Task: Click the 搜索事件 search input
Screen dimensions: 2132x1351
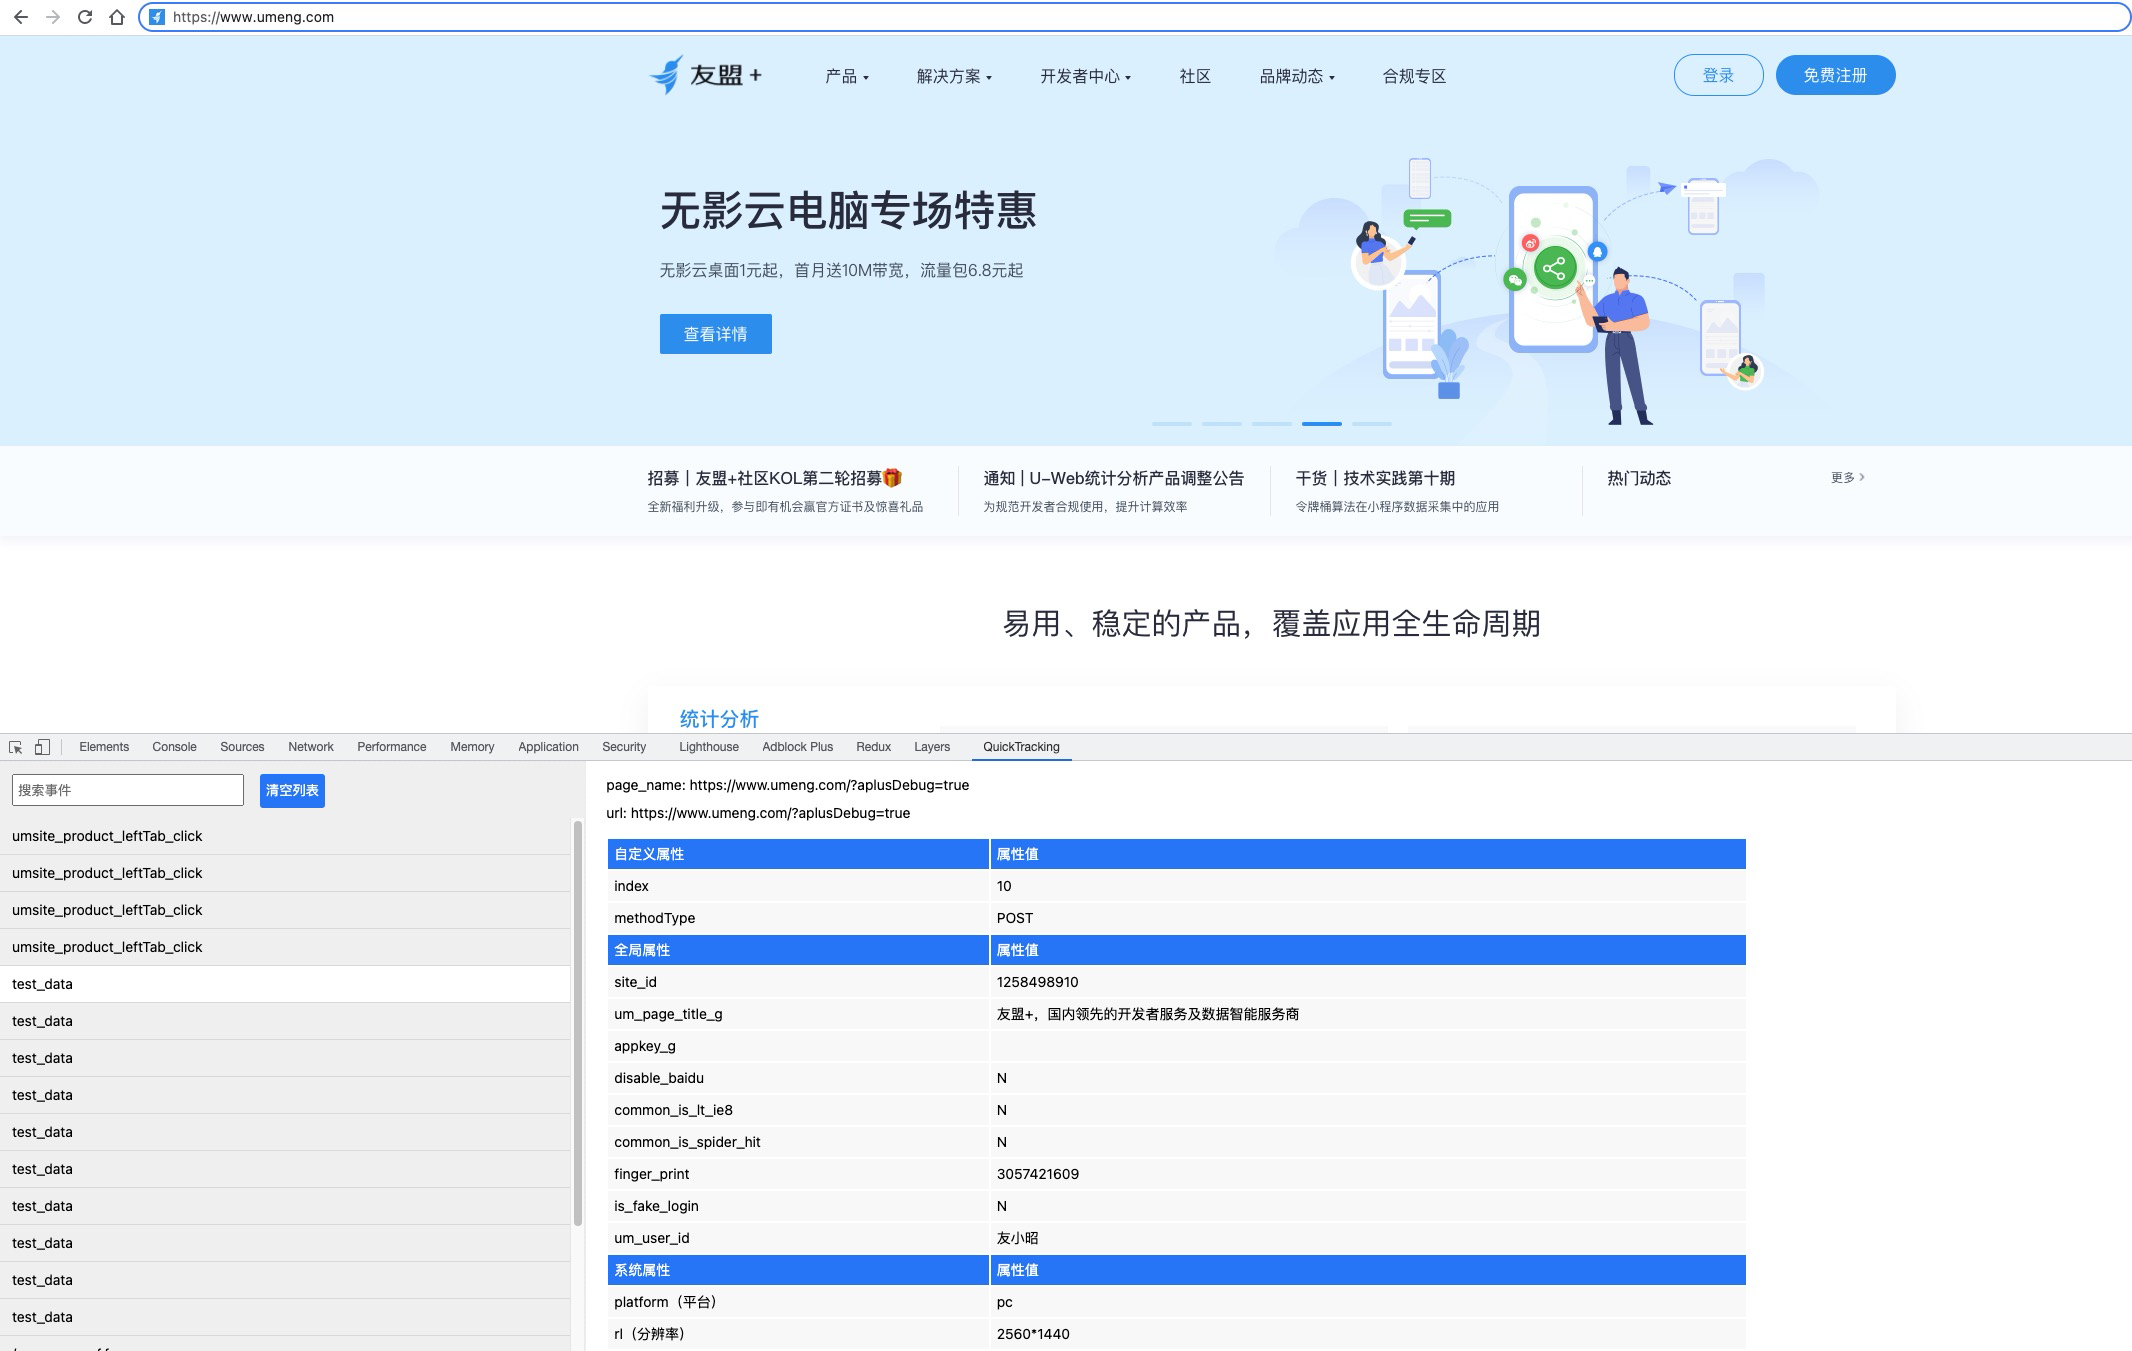Action: tap(128, 790)
